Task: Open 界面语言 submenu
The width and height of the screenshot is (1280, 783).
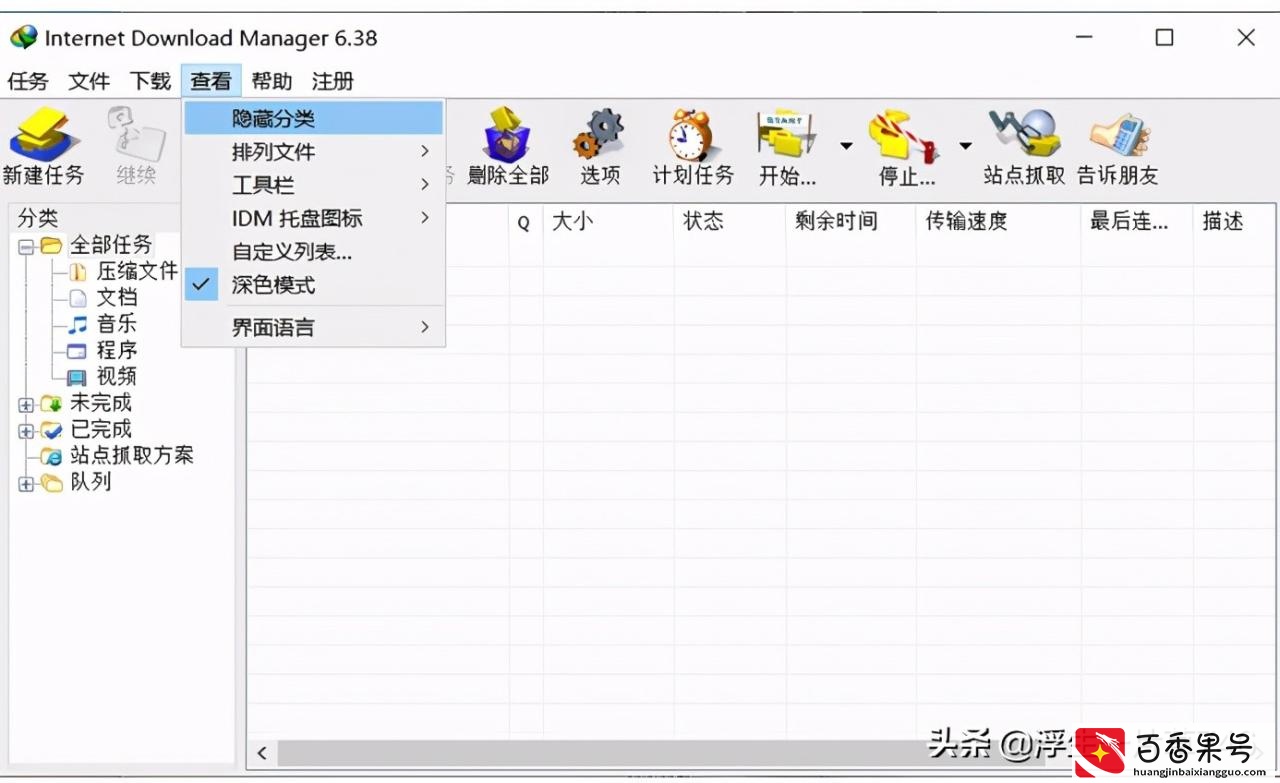Action: (313, 327)
